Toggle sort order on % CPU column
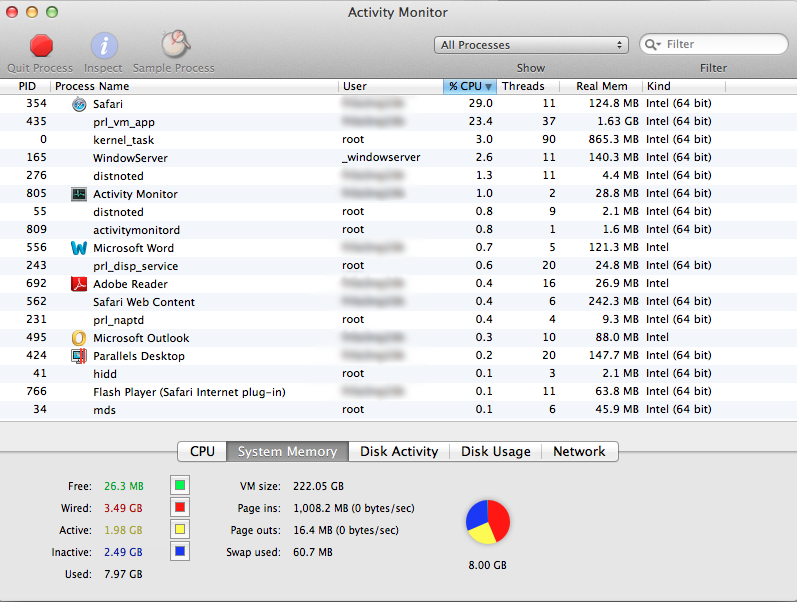Screen dimensions: 797x602 coord(470,86)
